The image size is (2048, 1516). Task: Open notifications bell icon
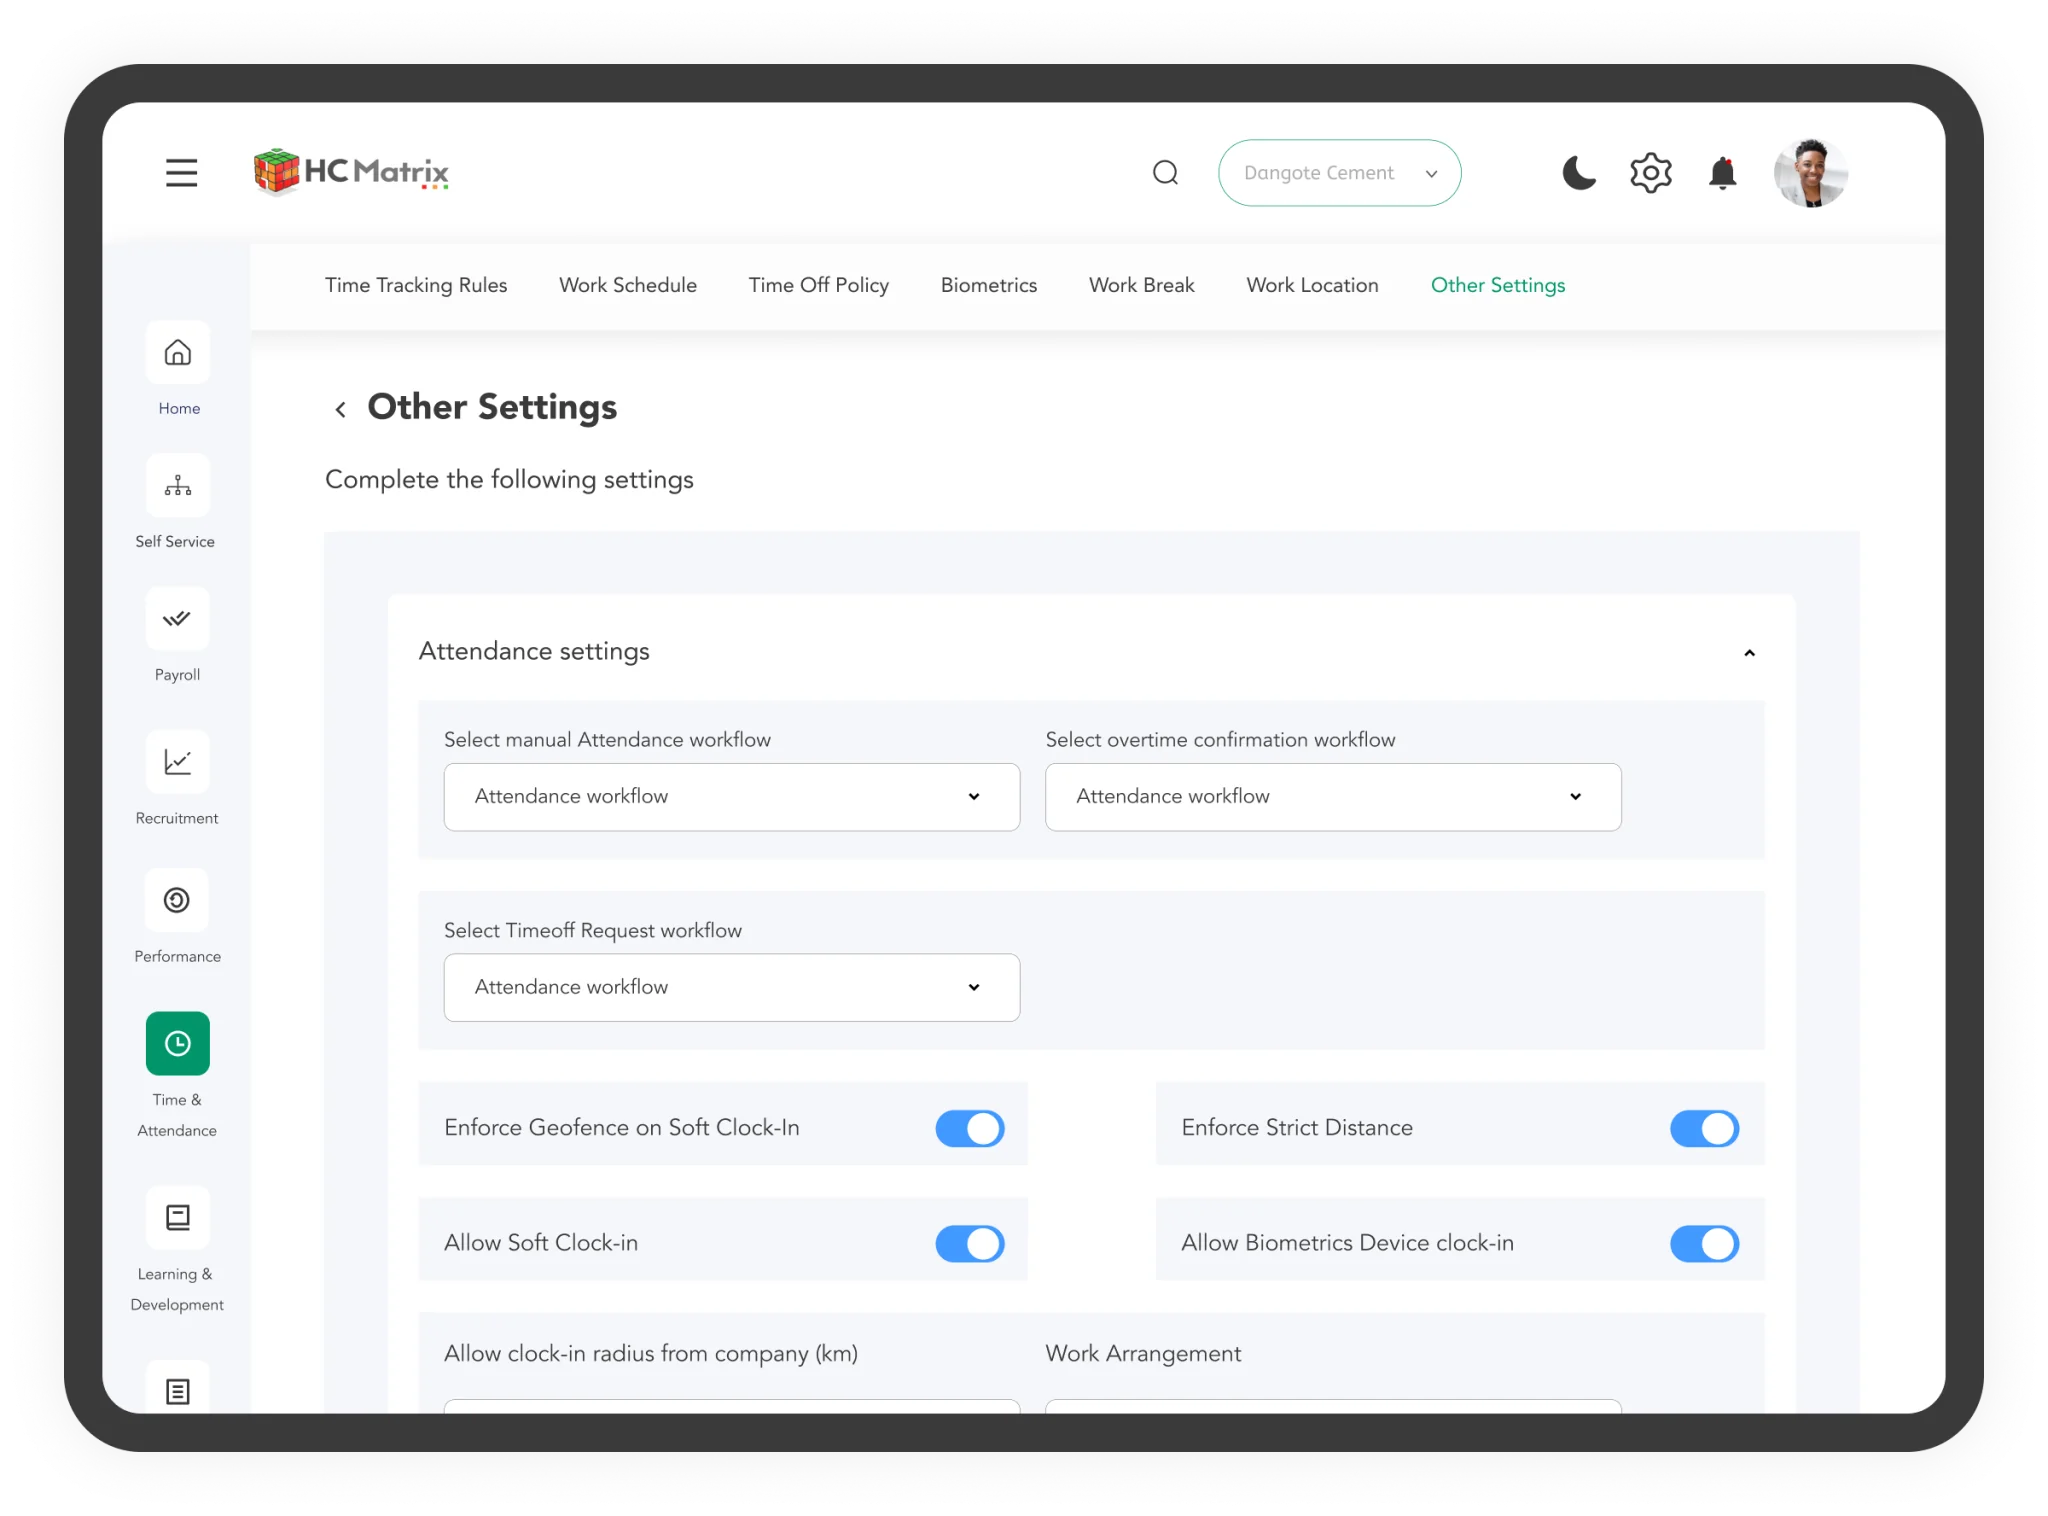(x=1722, y=173)
